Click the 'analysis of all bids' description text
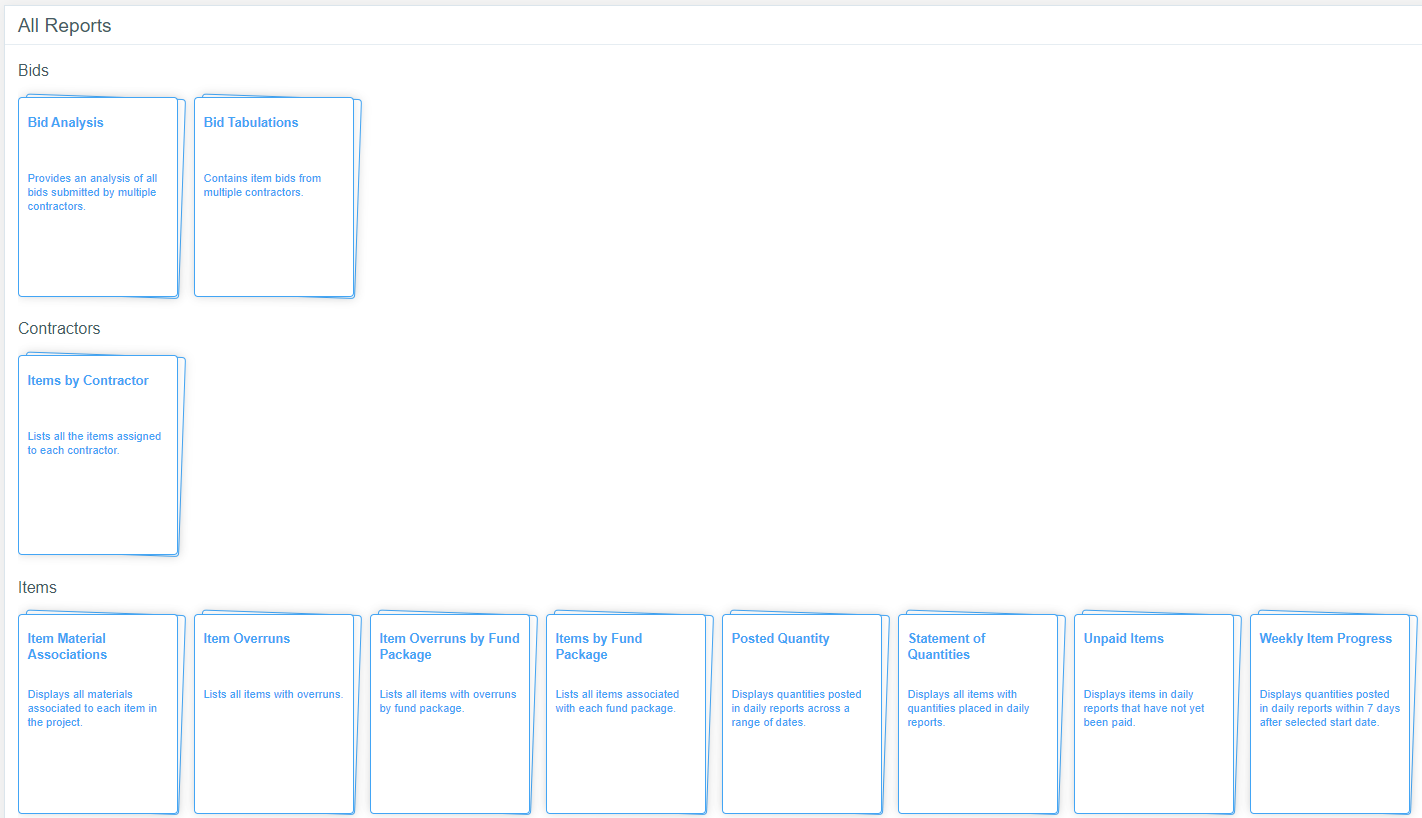This screenshot has height=818, width=1422. pos(92,193)
